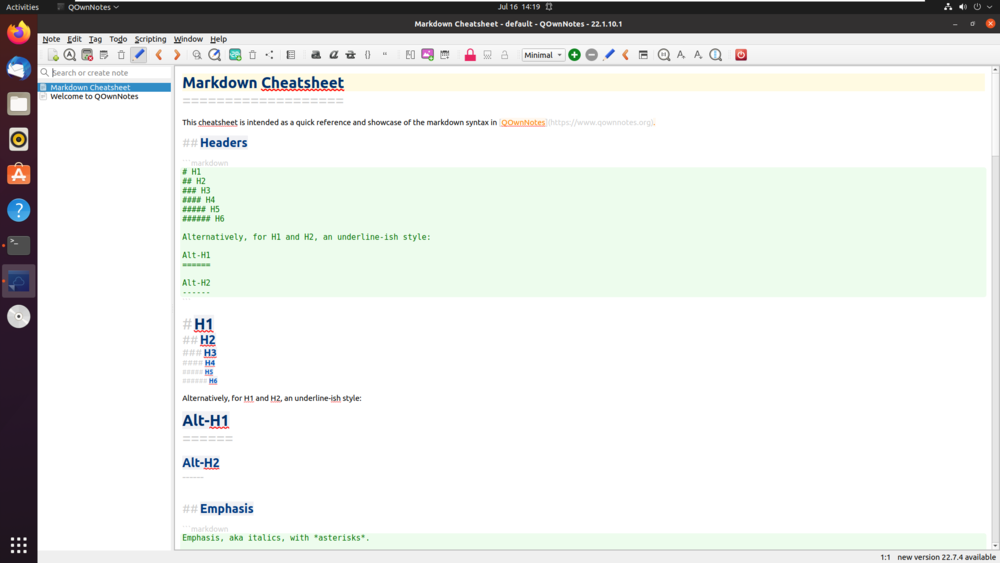Go back in note history

159,55
